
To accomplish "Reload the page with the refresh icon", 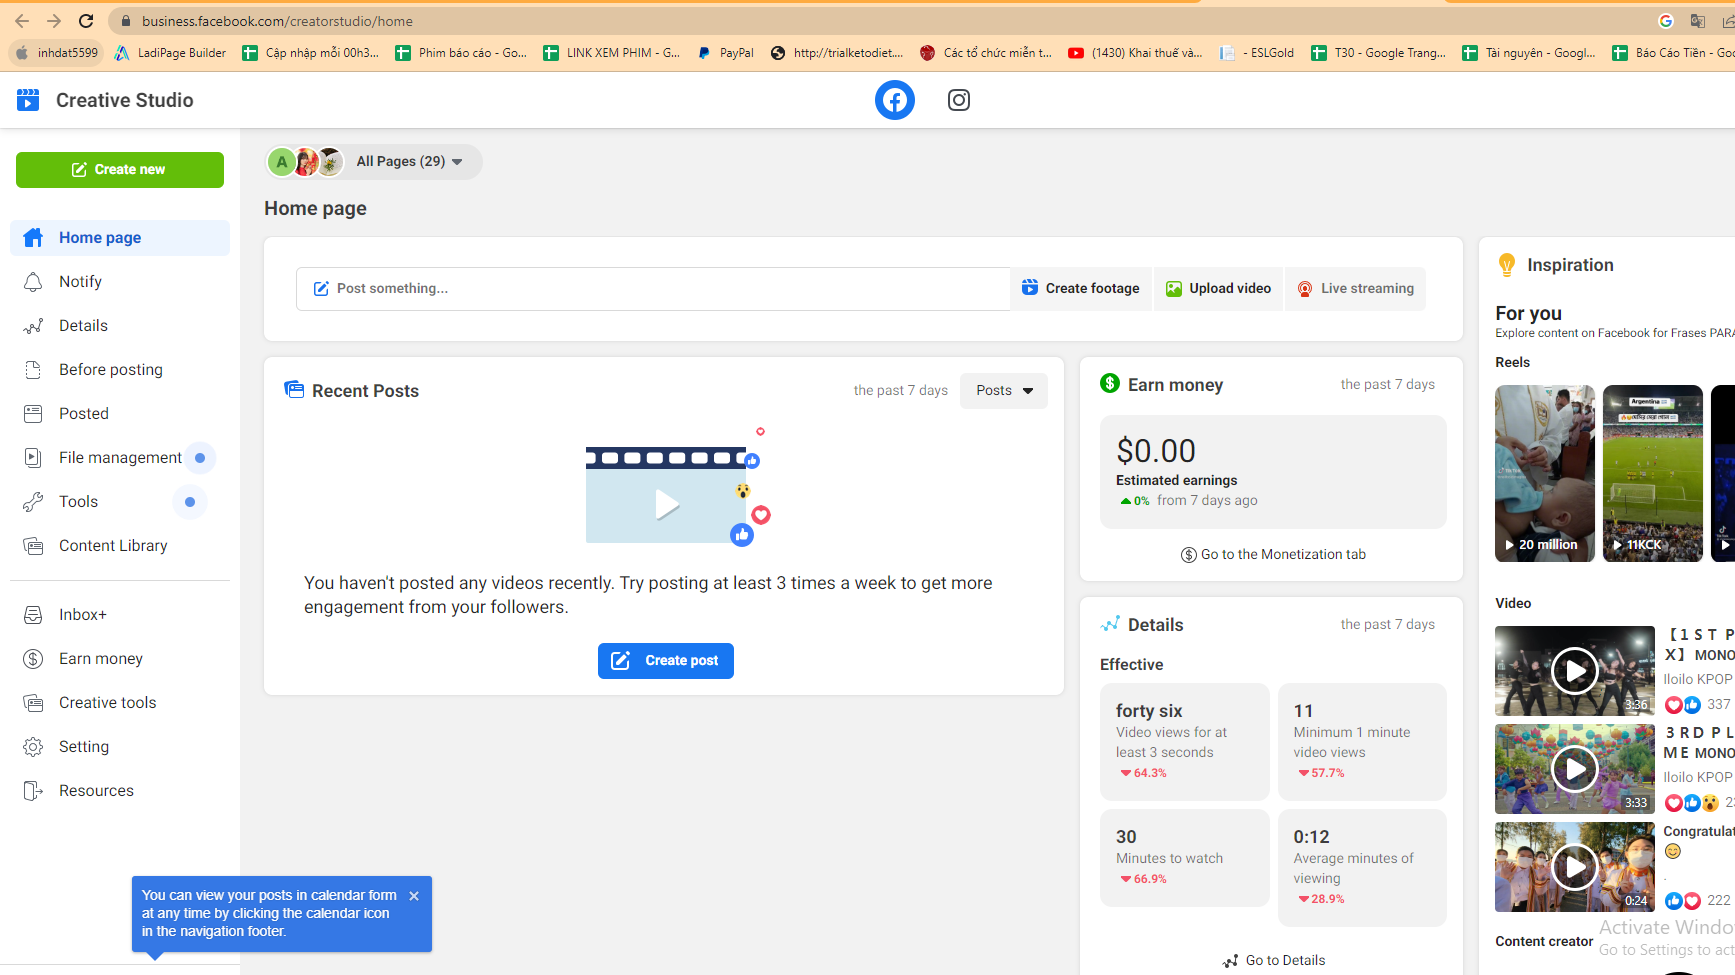I will point(86,21).
